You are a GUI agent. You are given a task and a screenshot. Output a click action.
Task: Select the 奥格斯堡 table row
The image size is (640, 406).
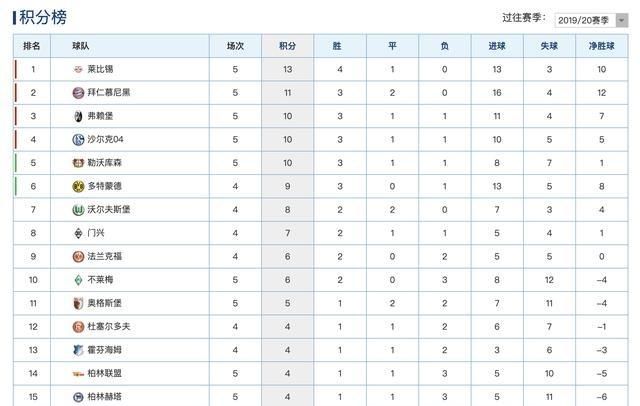click(x=320, y=303)
